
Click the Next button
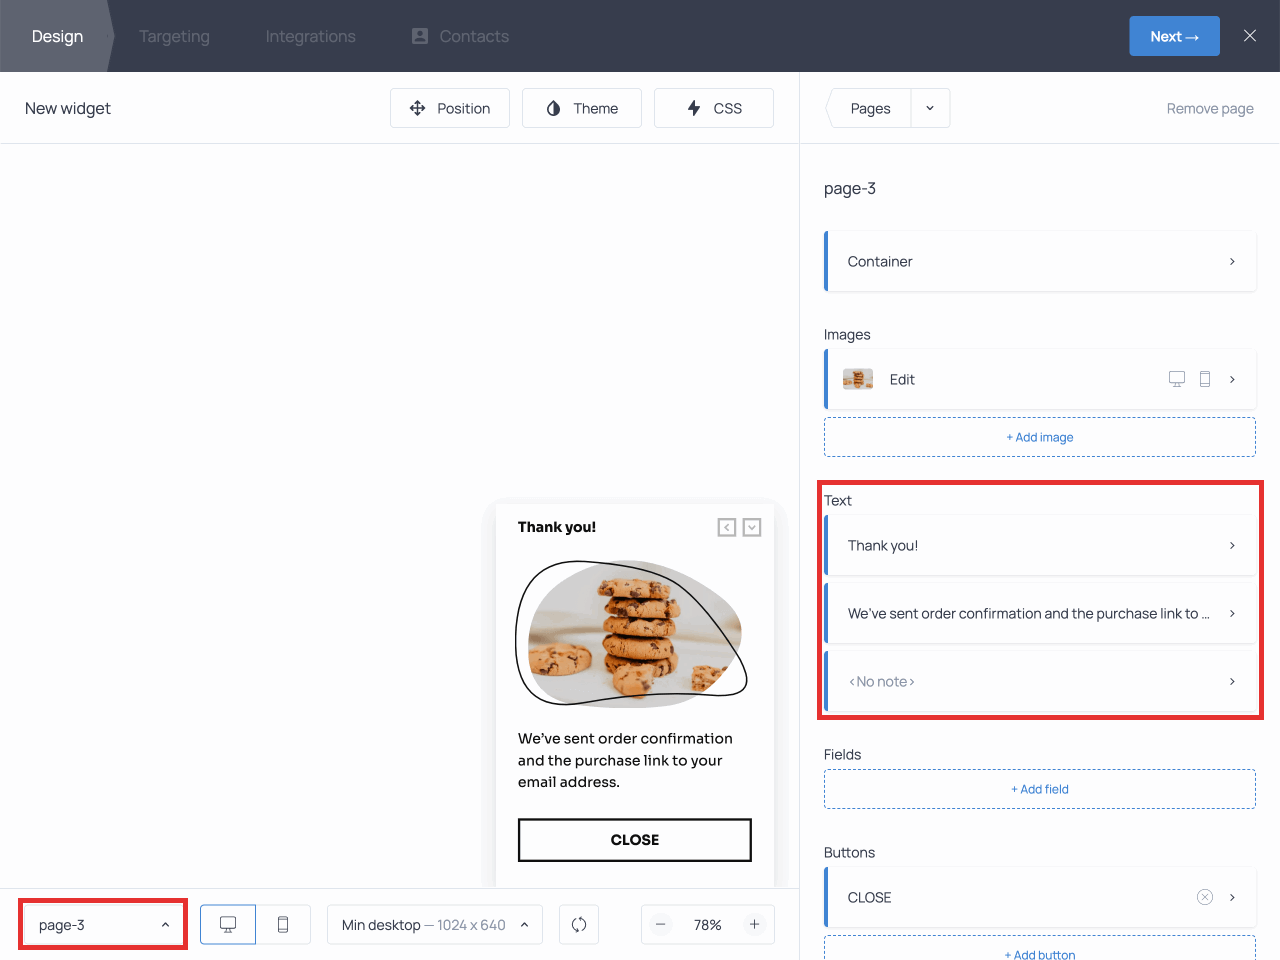[1174, 35]
